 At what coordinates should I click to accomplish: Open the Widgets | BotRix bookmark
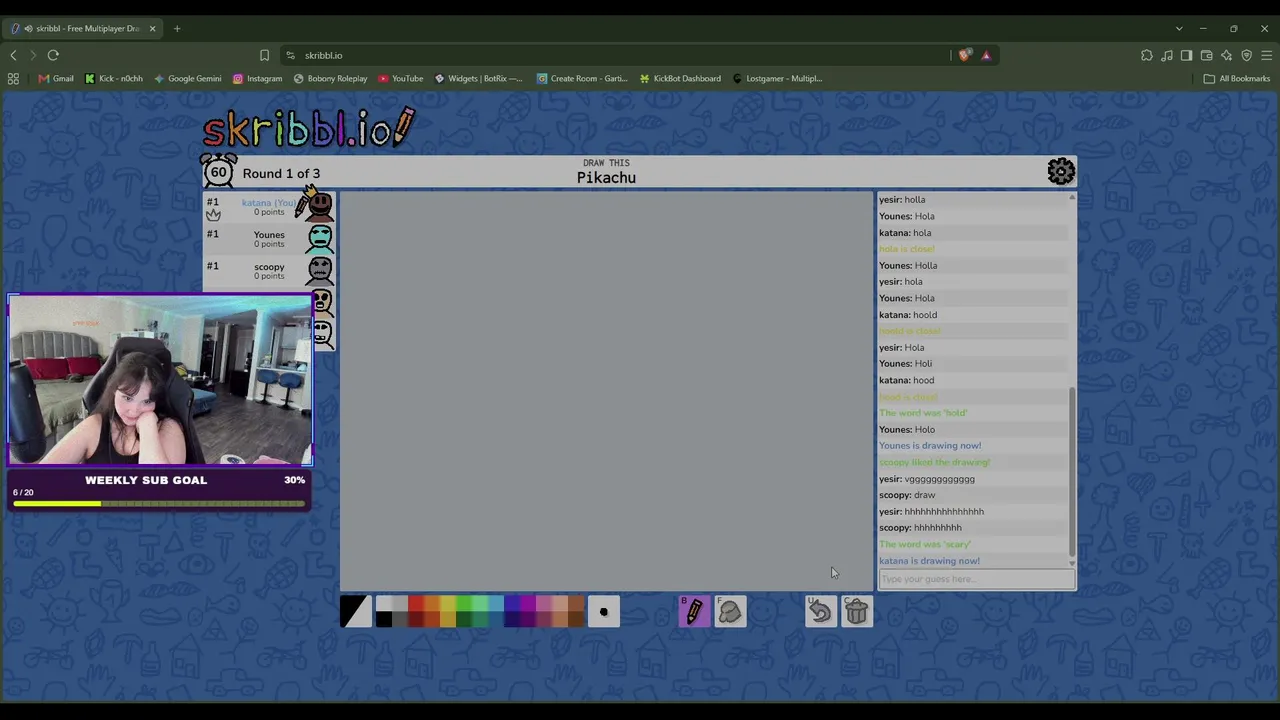point(478,78)
